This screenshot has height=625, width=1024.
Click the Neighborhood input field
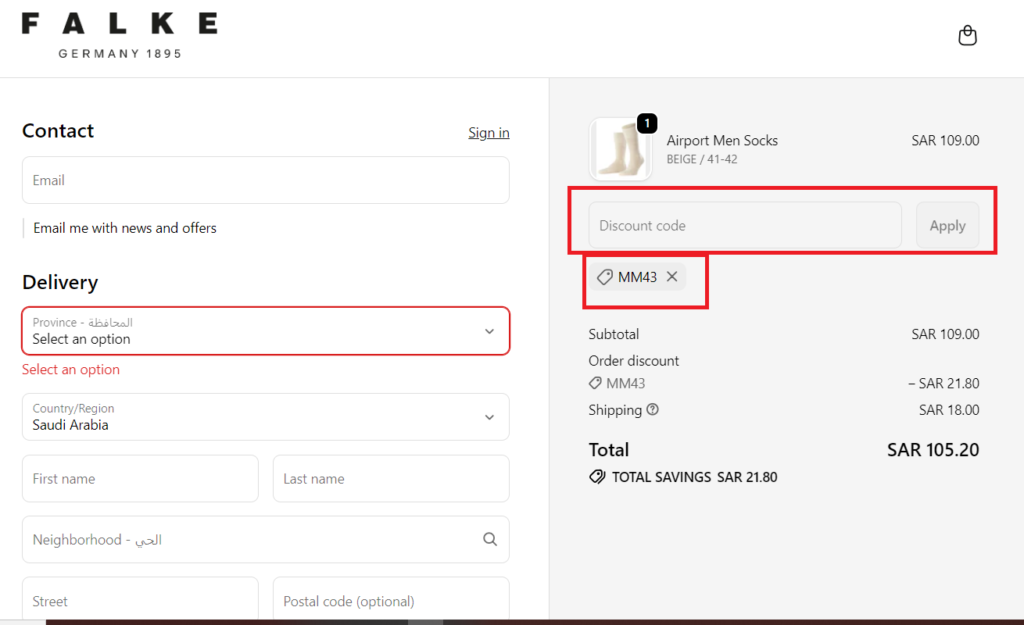coord(266,539)
